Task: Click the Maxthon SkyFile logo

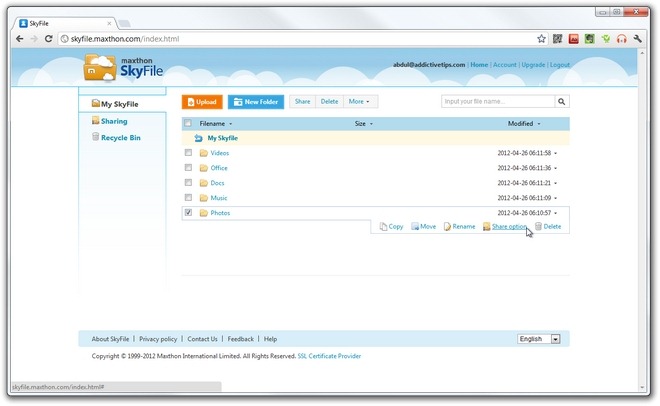Action: click(123, 67)
